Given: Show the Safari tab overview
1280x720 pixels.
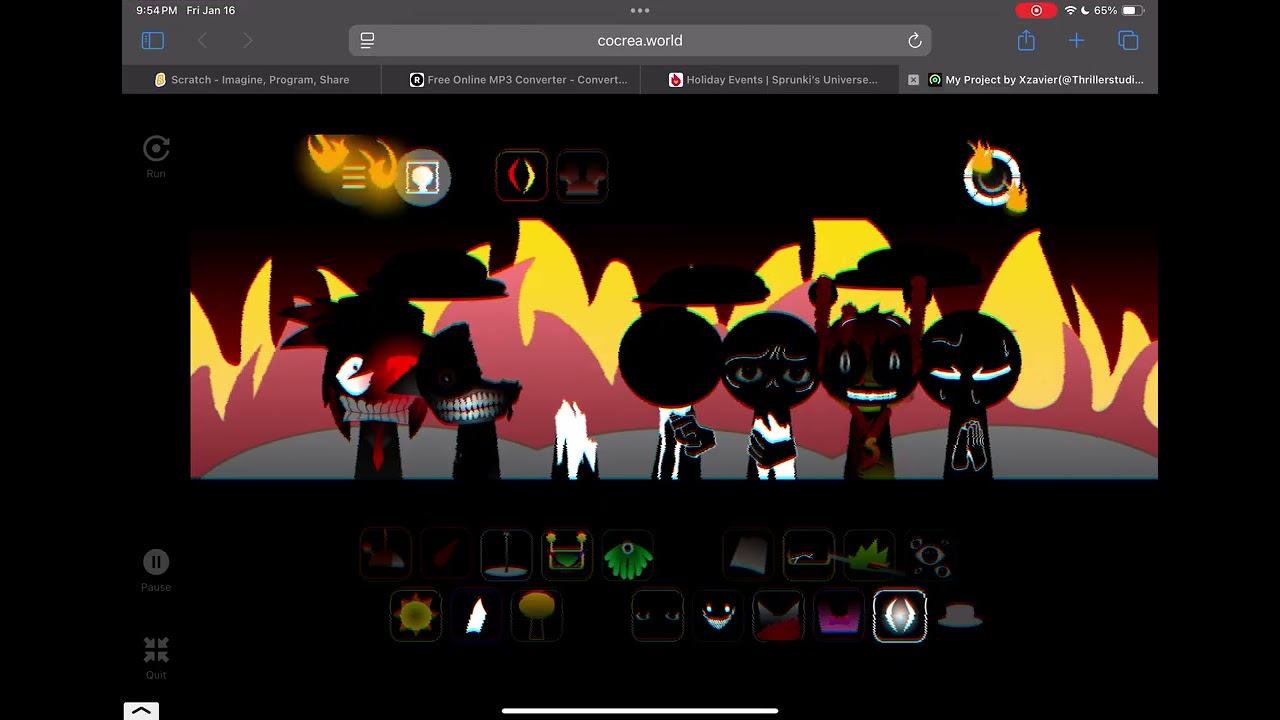Looking at the screenshot, I should (1128, 40).
